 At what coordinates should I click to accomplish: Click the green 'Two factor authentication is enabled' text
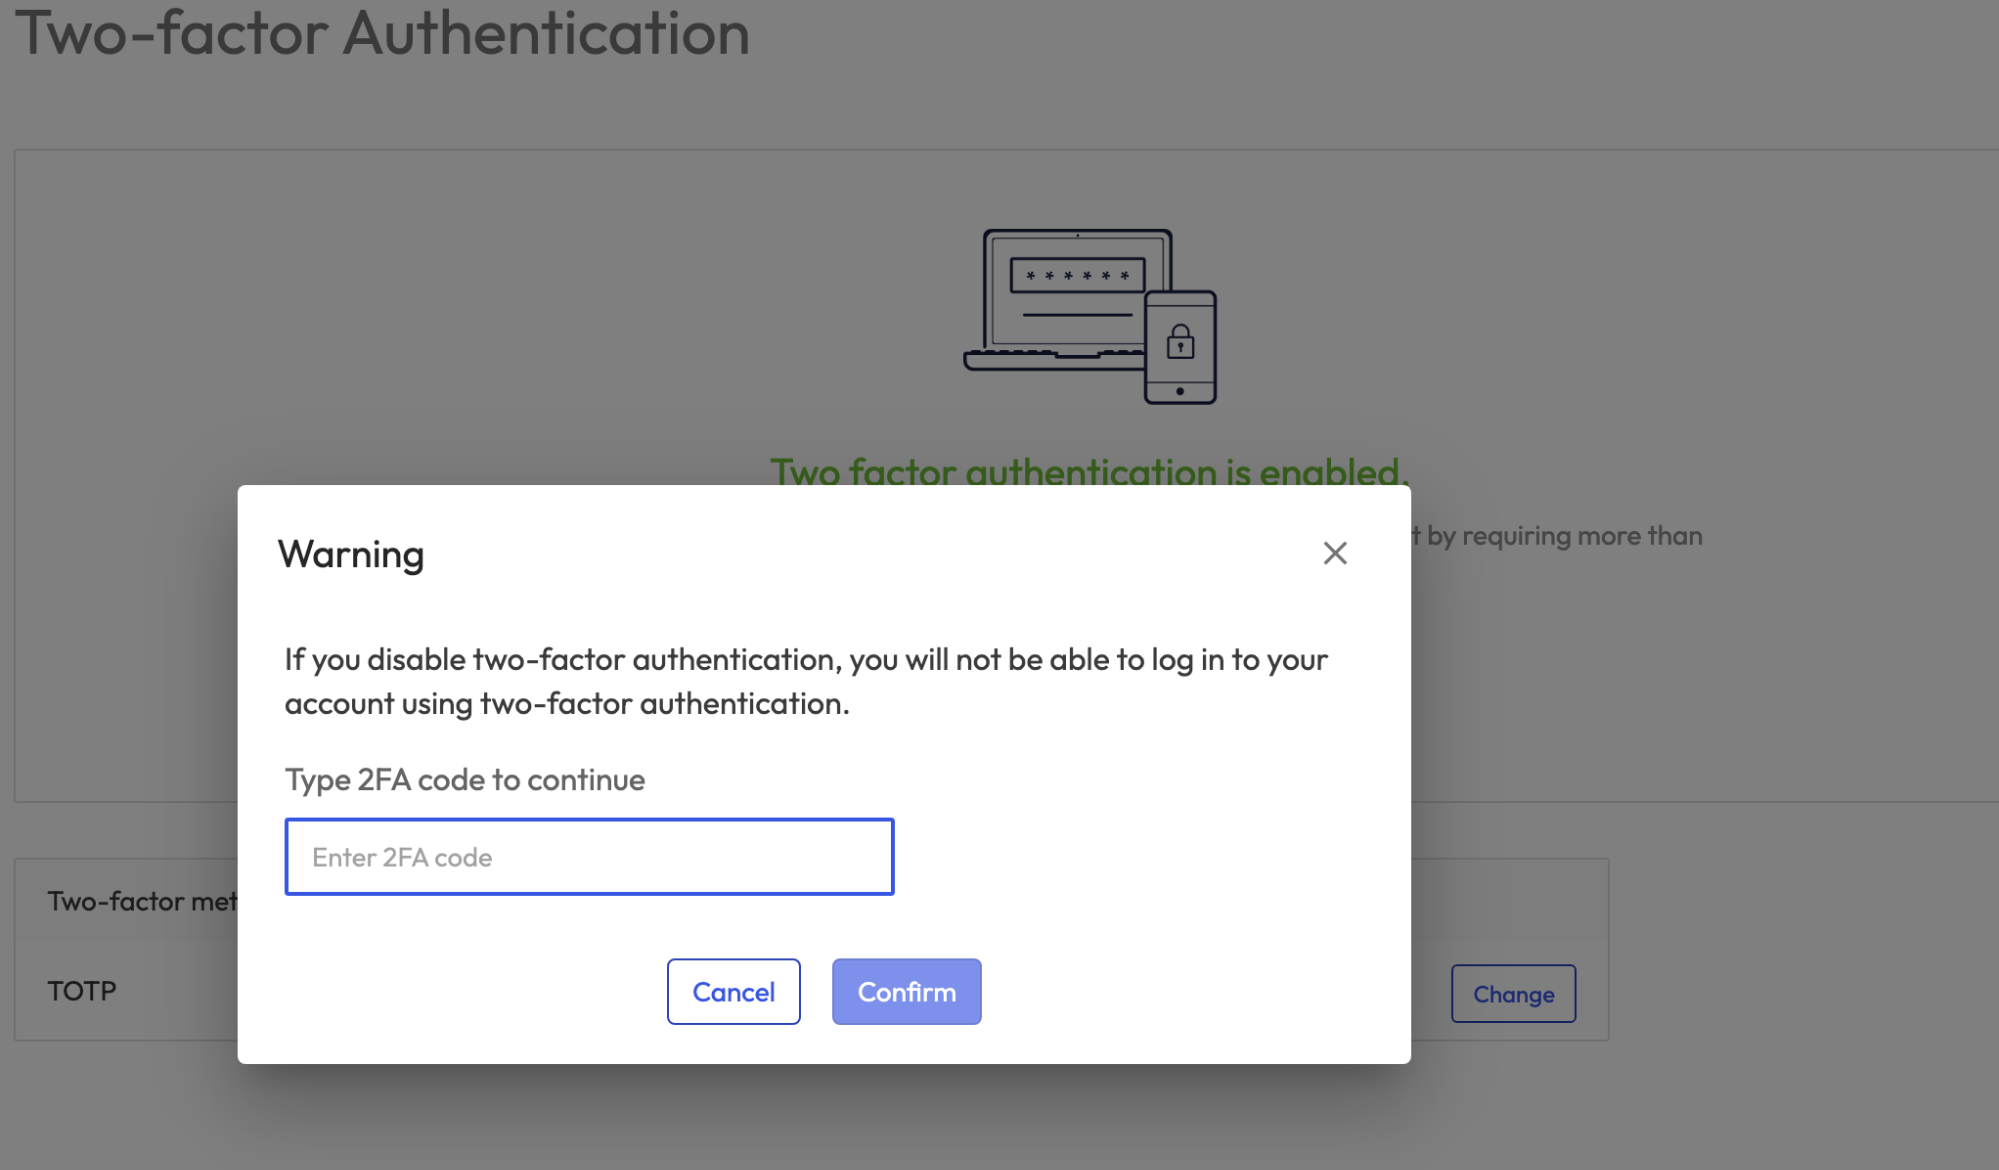coord(1088,470)
